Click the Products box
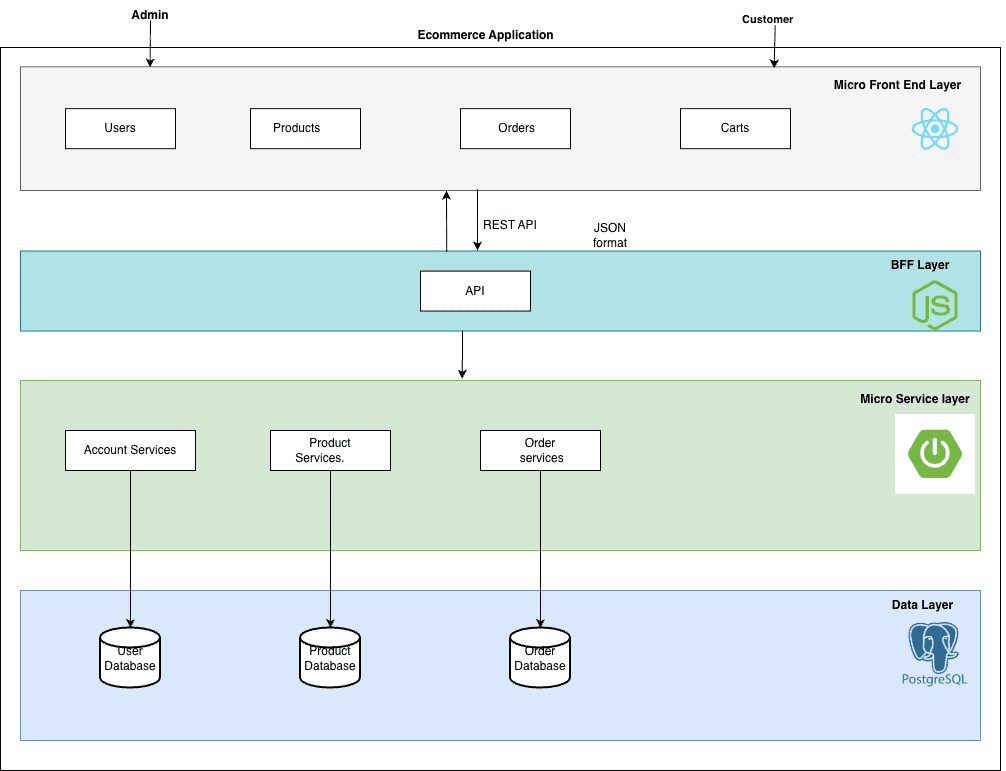The width and height of the screenshot is (1006, 771). pos(305,128)
